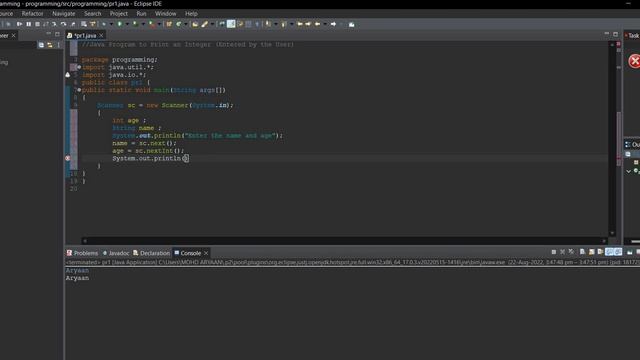Click Collapse All in the explorer panel
The width and height of the screenshot is (640, 360).
point(41,45)
